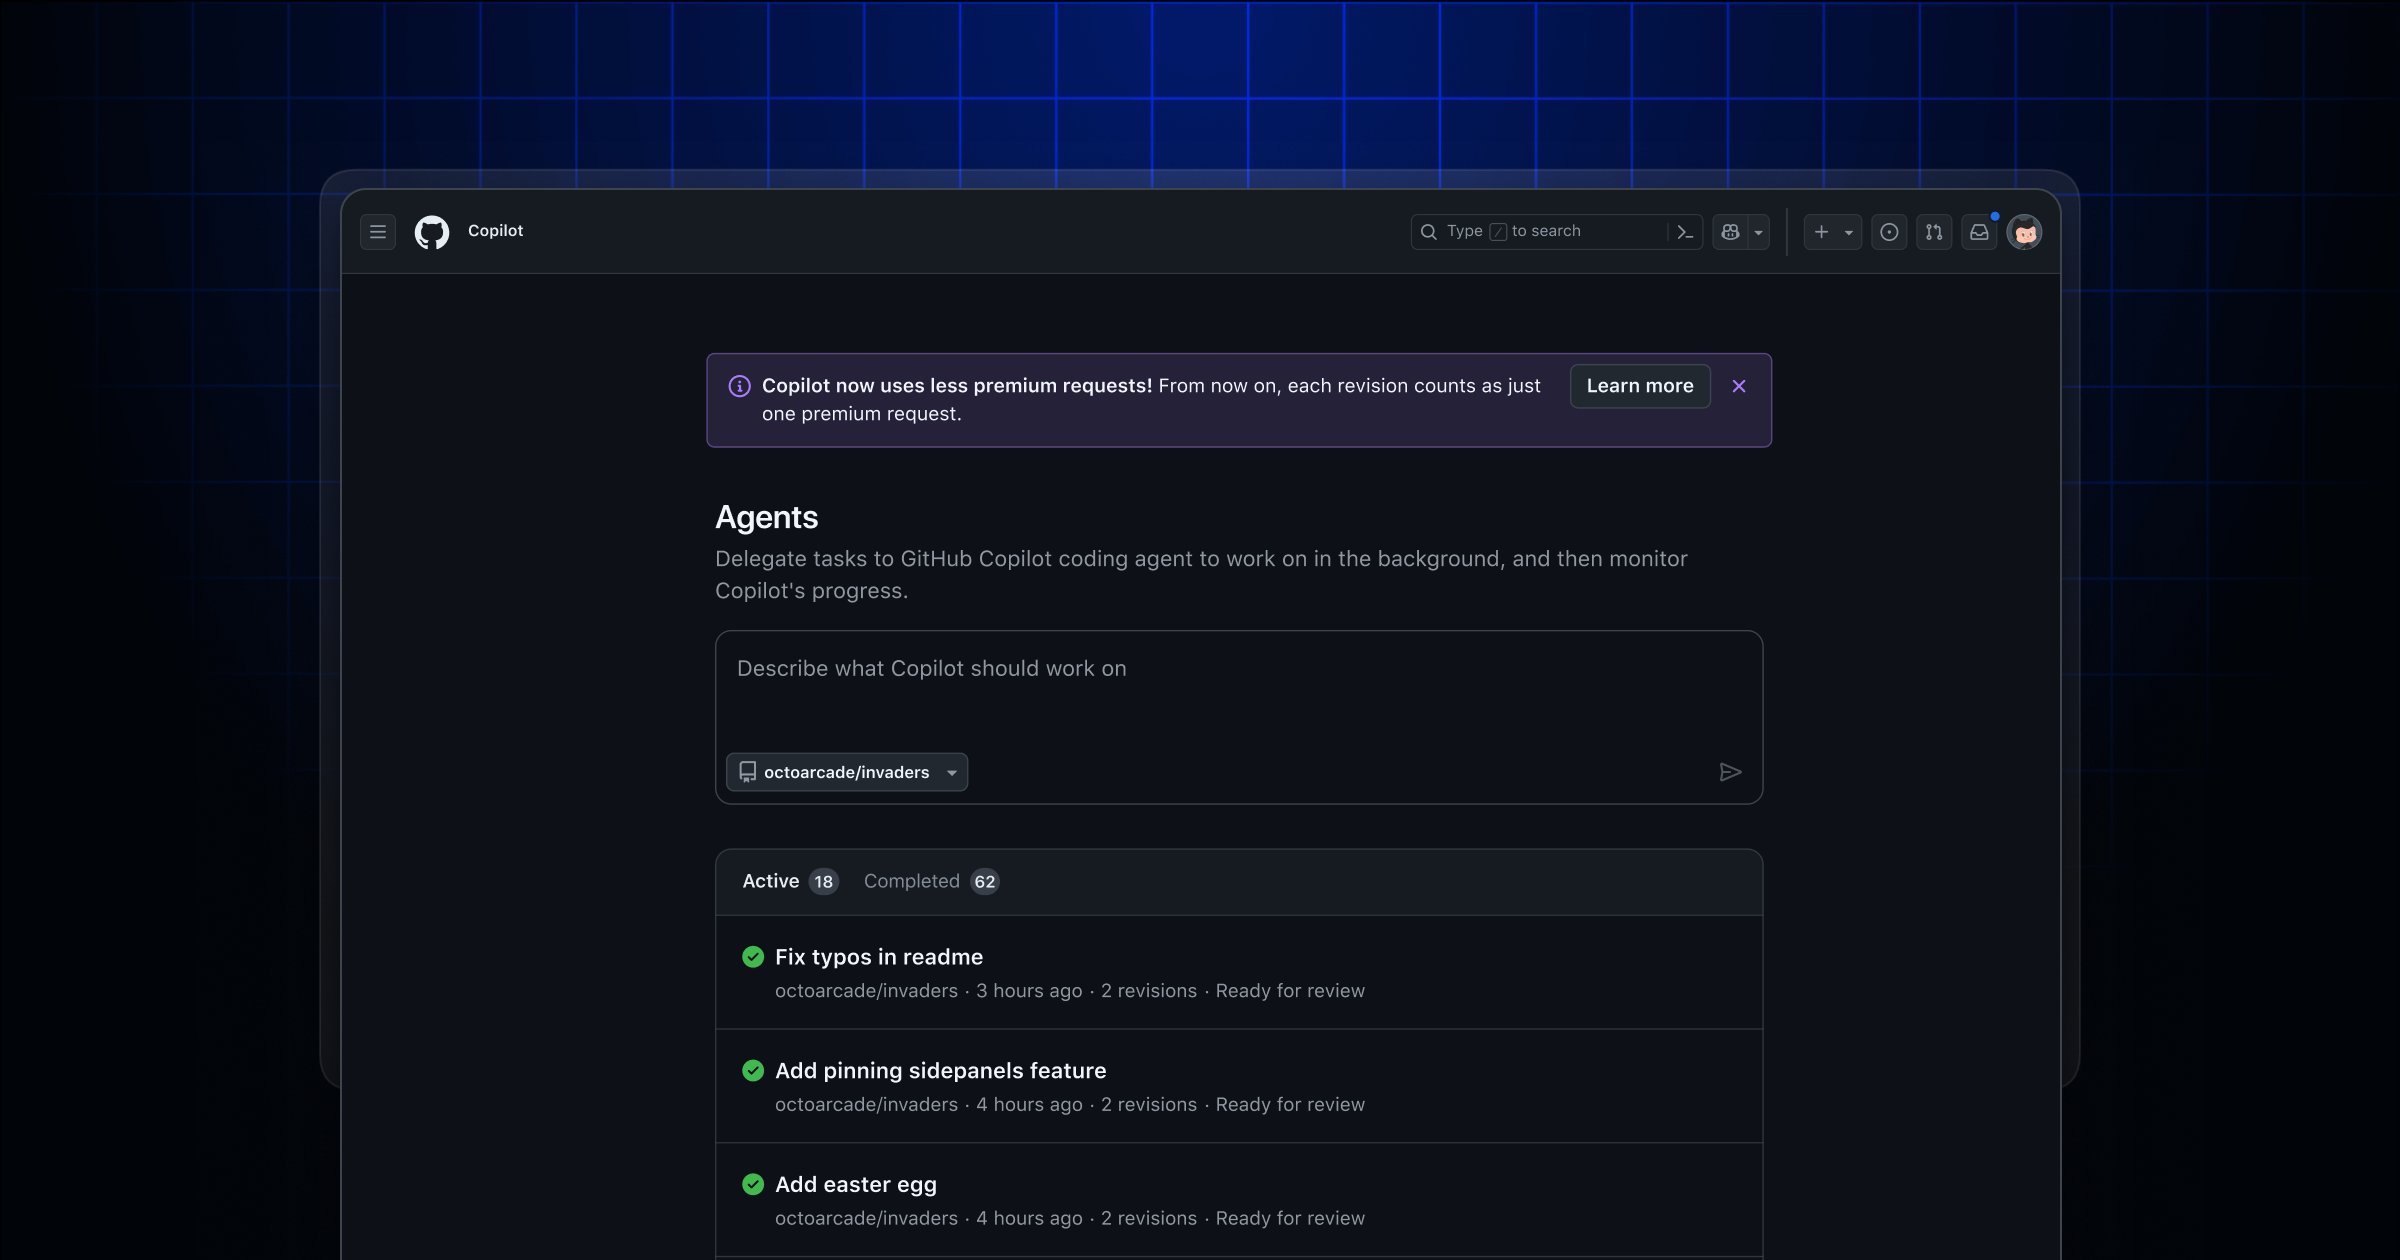Open the global navigation hamburger menu

tap(378, 231)
